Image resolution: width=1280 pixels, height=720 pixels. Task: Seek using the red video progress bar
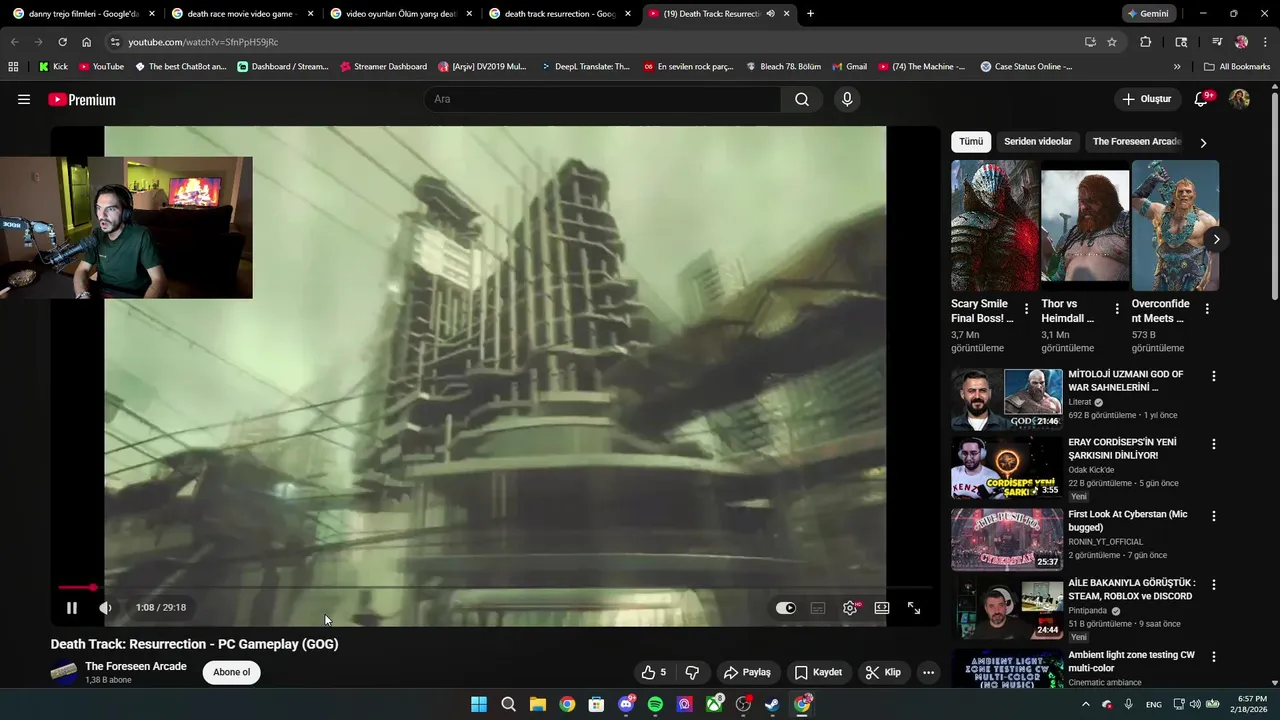(x=495, y=588)
